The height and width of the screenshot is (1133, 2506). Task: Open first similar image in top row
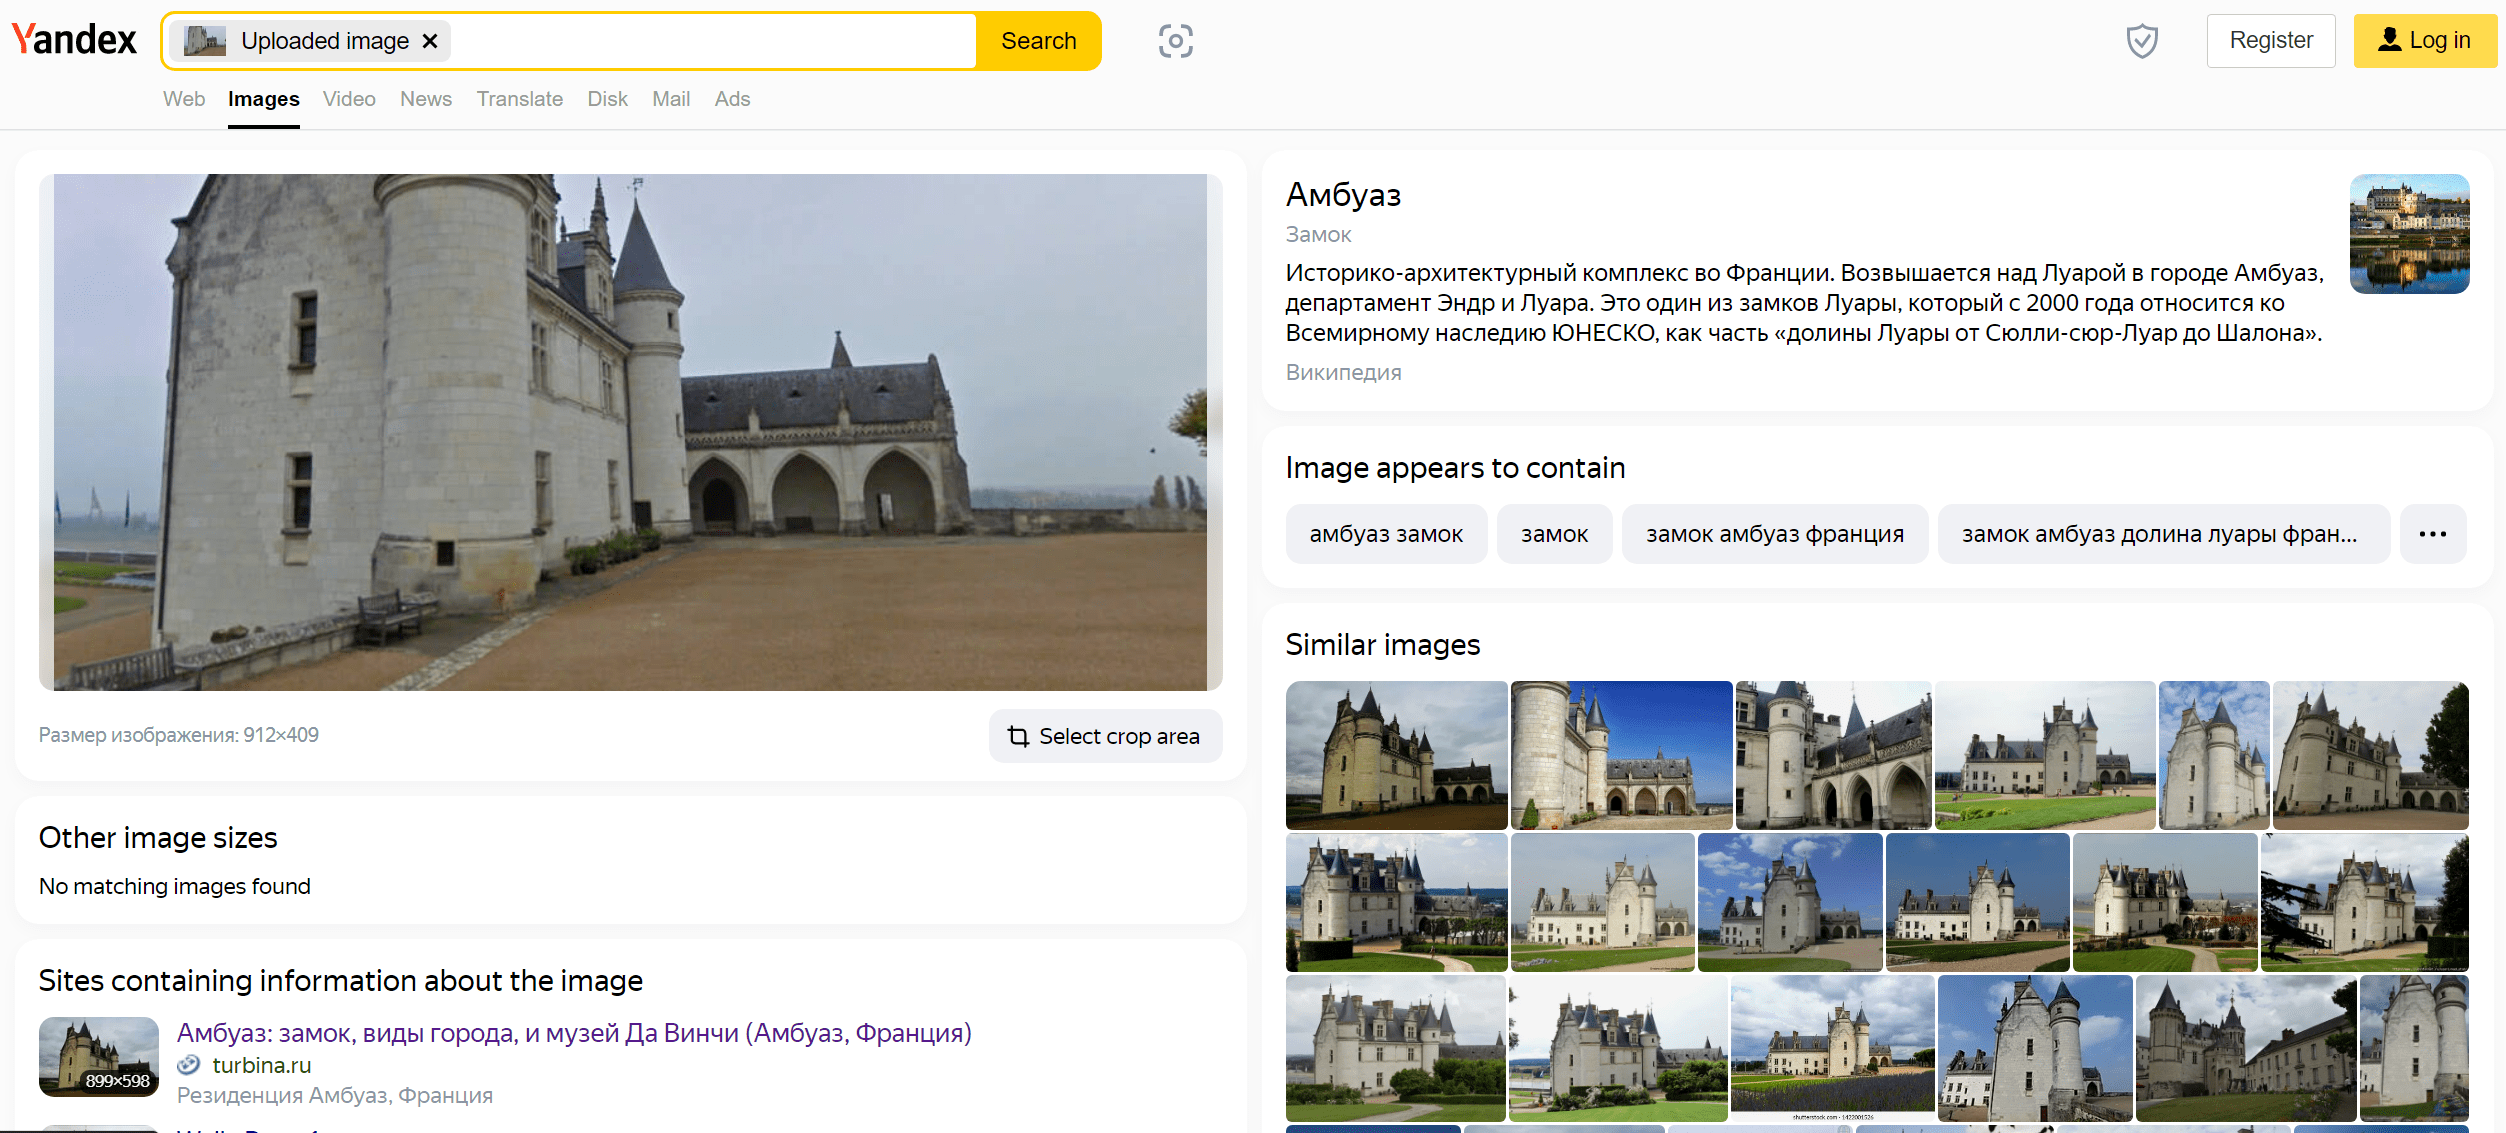click(1396, 755)
